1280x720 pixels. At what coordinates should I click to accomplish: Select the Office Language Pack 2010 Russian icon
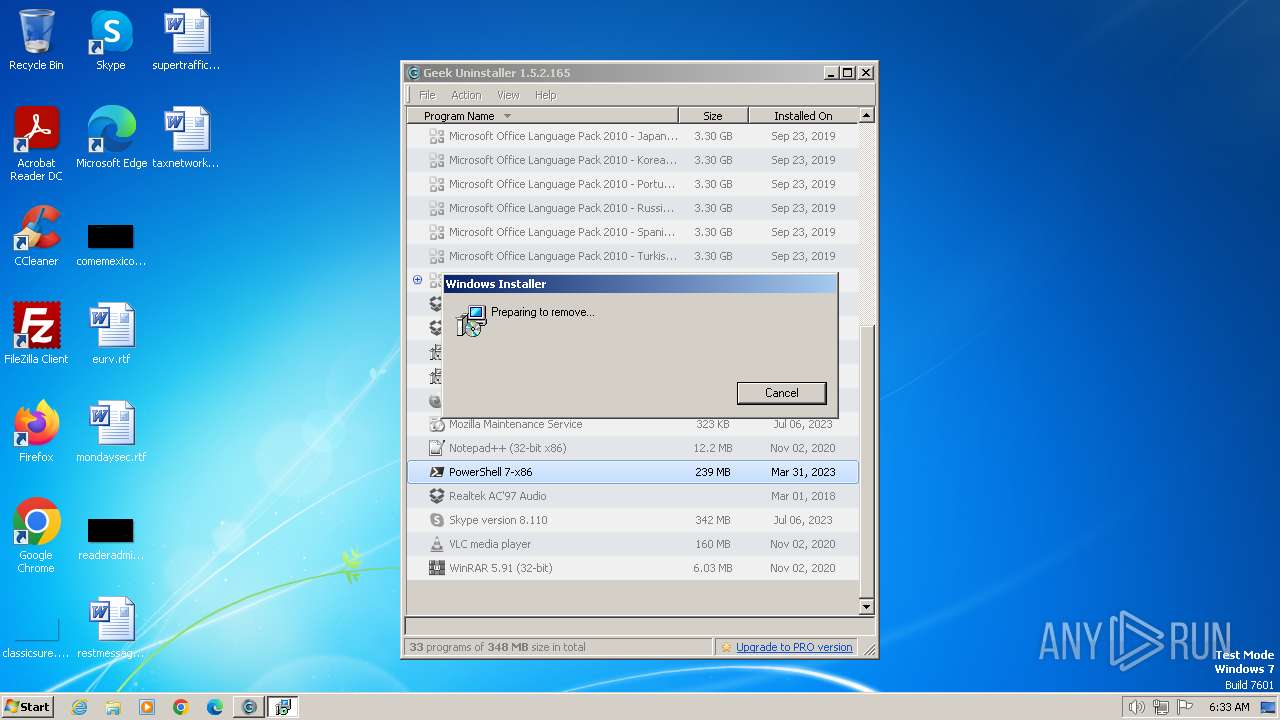[x=436, y=208]
